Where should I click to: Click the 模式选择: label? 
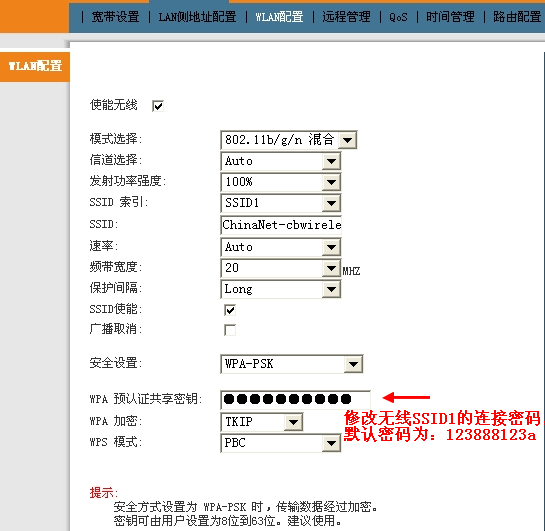click(116, 139)
